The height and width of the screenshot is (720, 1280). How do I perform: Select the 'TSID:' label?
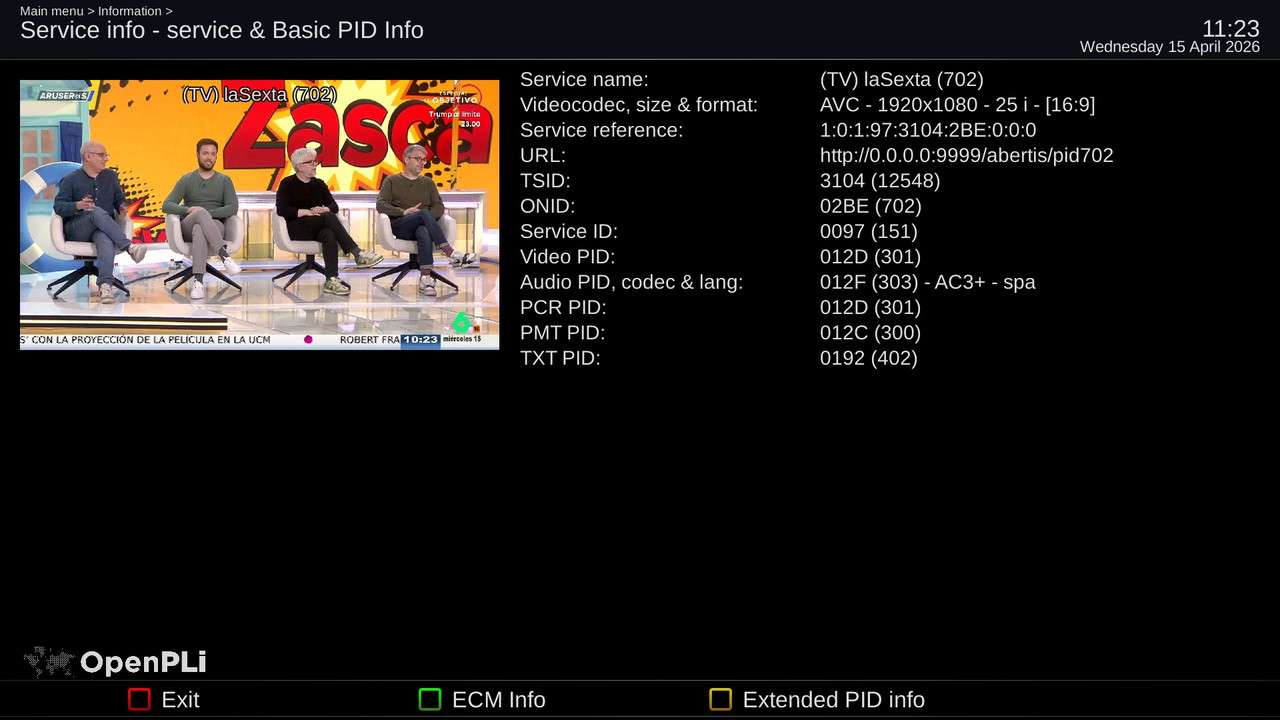coord(545,181)
